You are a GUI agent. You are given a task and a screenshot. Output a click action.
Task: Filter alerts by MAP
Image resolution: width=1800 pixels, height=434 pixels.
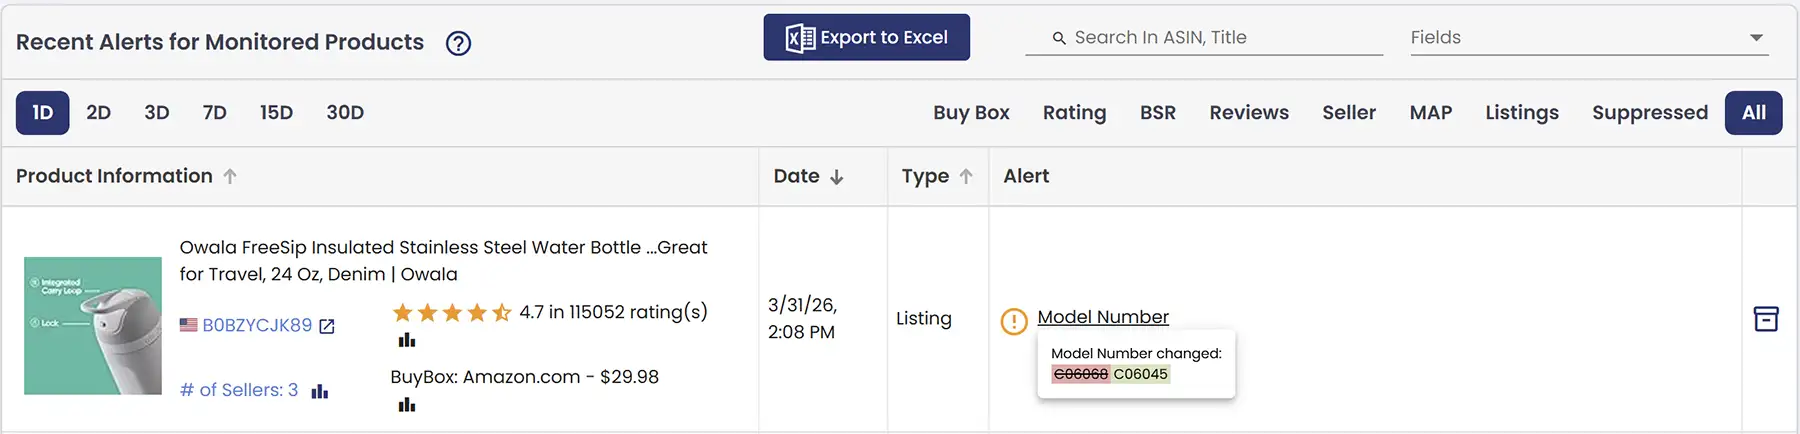point(1431,113)
